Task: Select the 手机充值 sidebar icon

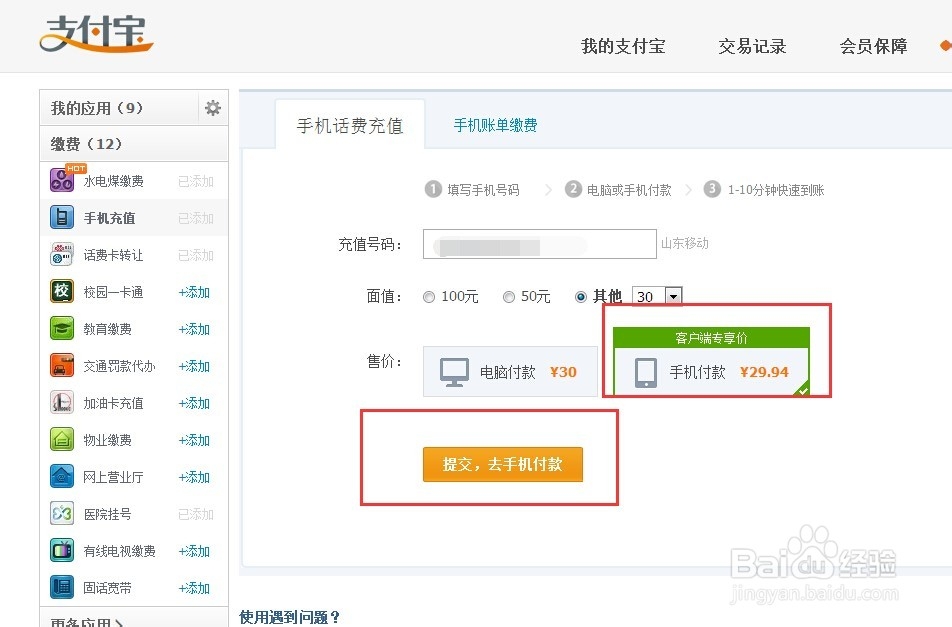Action: [62, 217]
